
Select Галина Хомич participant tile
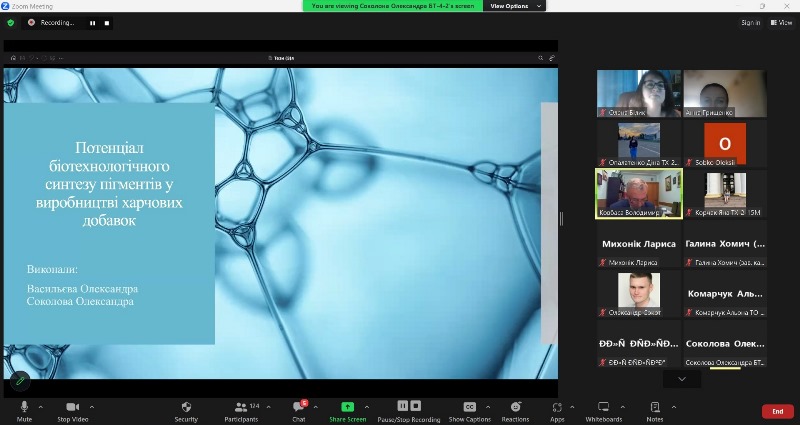pyautogui.click(x=725, y=244)
